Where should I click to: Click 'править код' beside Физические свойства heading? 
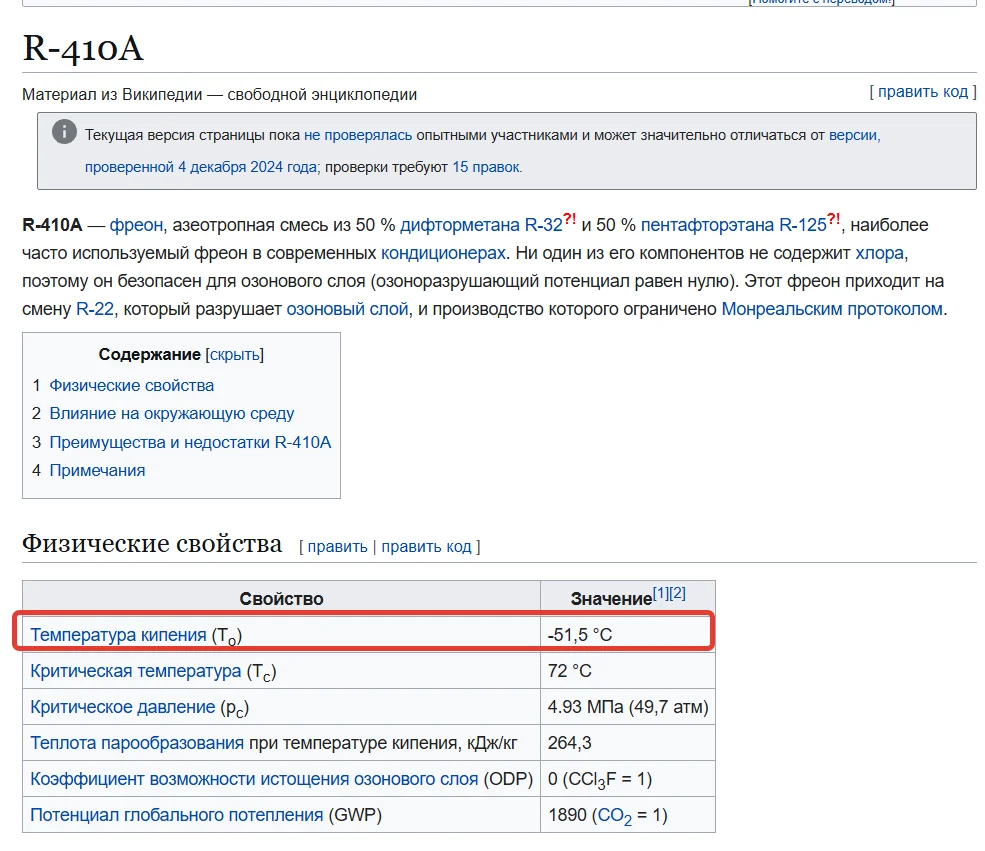(426, 546)
